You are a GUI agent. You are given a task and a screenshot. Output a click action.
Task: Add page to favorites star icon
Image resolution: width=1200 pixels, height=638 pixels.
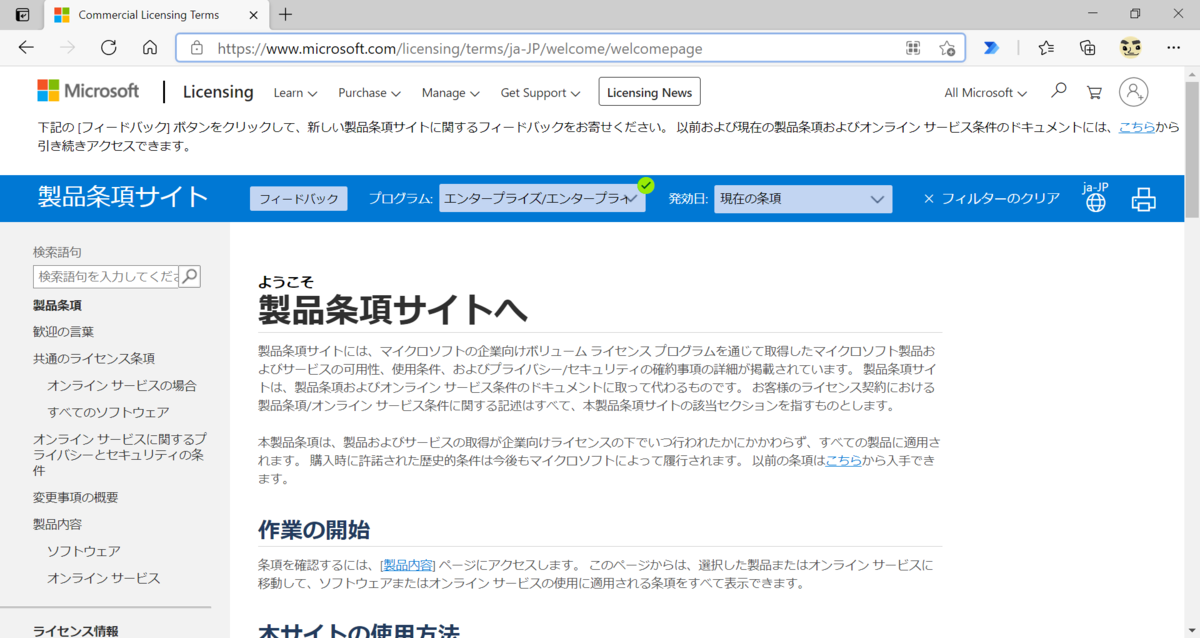tap(947, 48)
